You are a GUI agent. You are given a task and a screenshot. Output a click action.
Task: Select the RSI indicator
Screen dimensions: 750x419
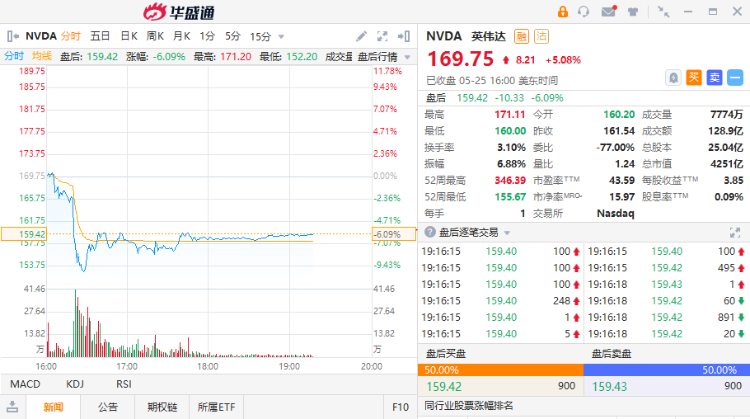[123, 384]
